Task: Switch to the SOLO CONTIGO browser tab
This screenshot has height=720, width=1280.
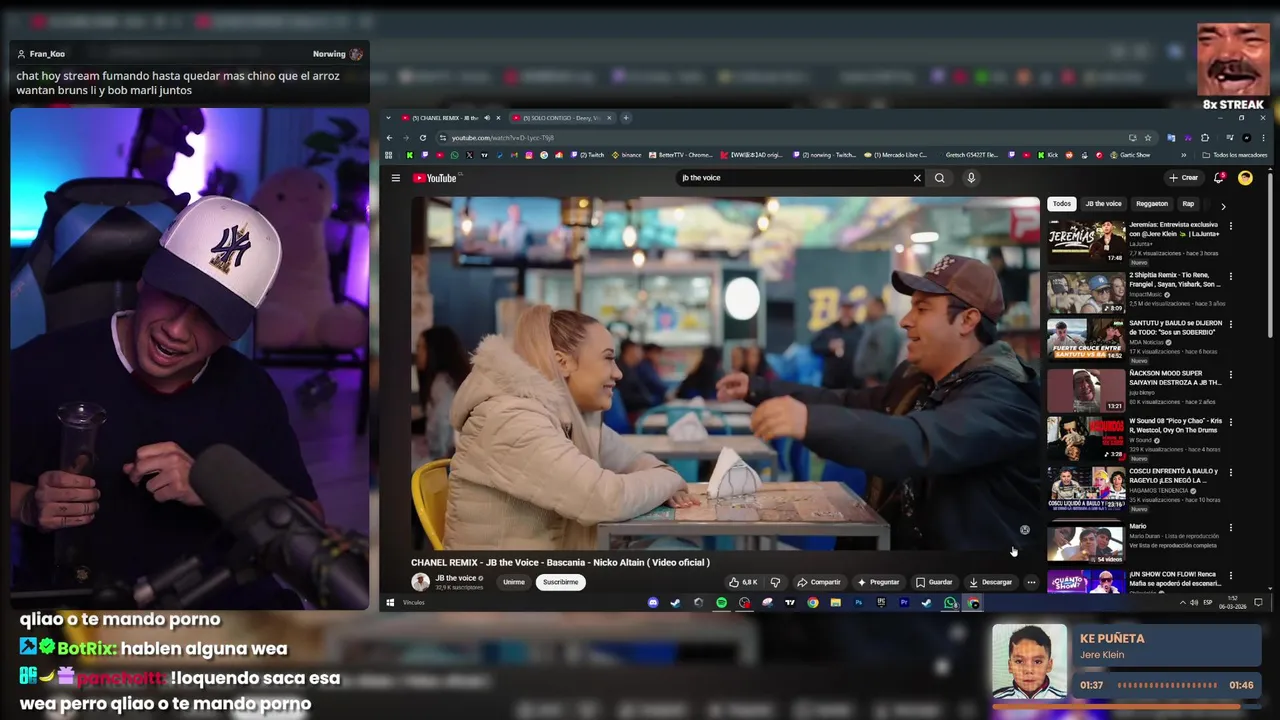Action: 561,118
